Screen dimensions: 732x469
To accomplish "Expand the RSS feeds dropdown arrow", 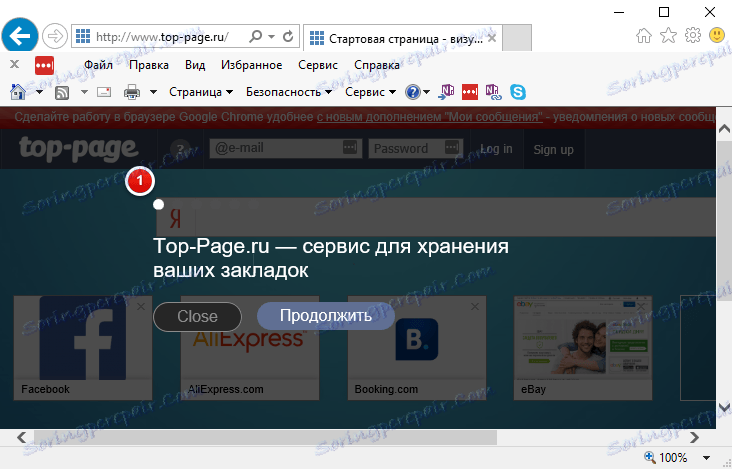I will [x=84, y=92].
